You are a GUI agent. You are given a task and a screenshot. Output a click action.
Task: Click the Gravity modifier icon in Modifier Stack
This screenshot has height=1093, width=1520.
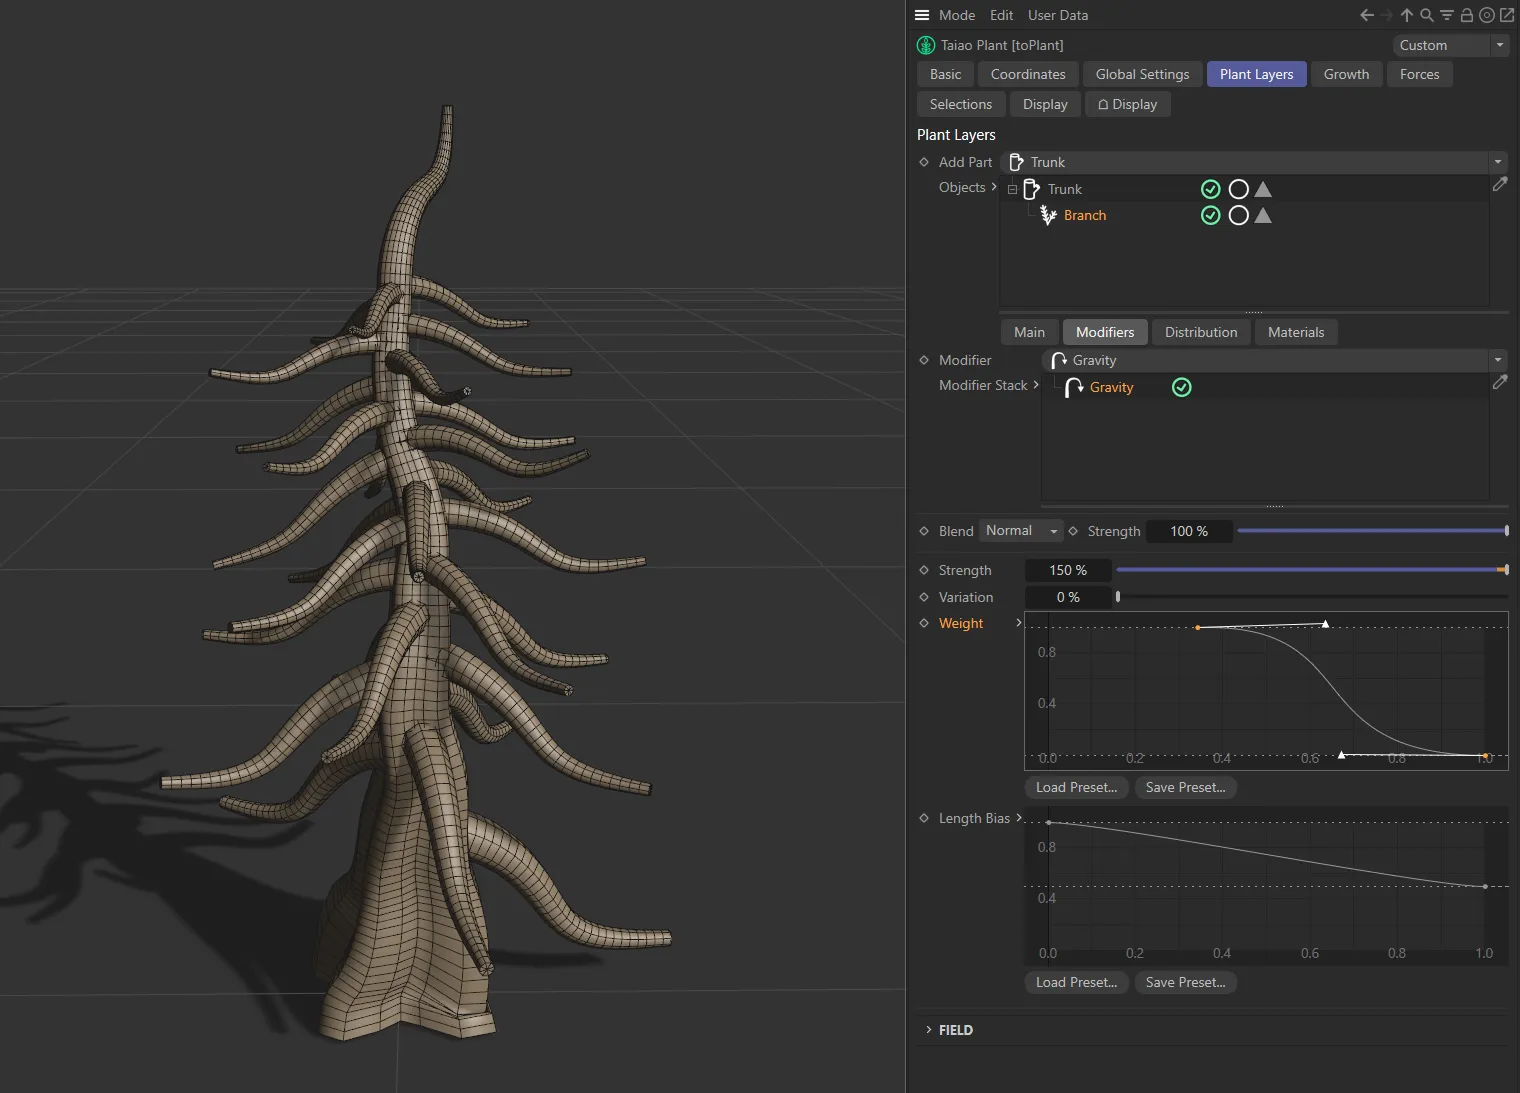point(1074,387)
